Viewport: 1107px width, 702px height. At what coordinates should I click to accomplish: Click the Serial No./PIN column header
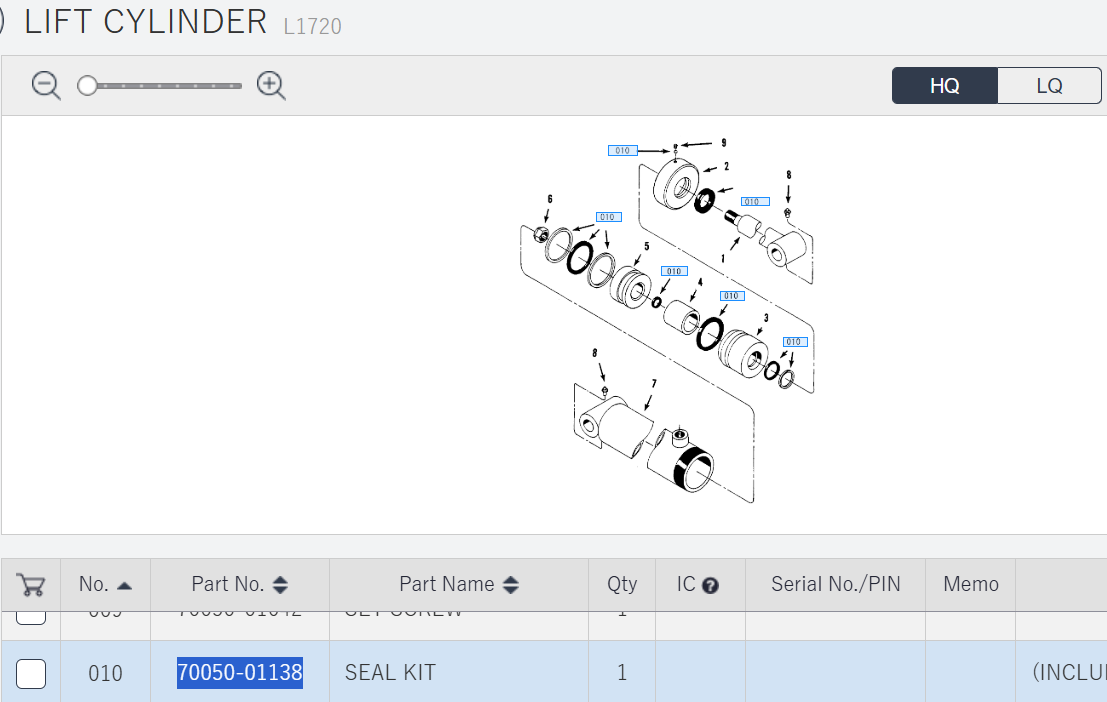coord(835,585)
